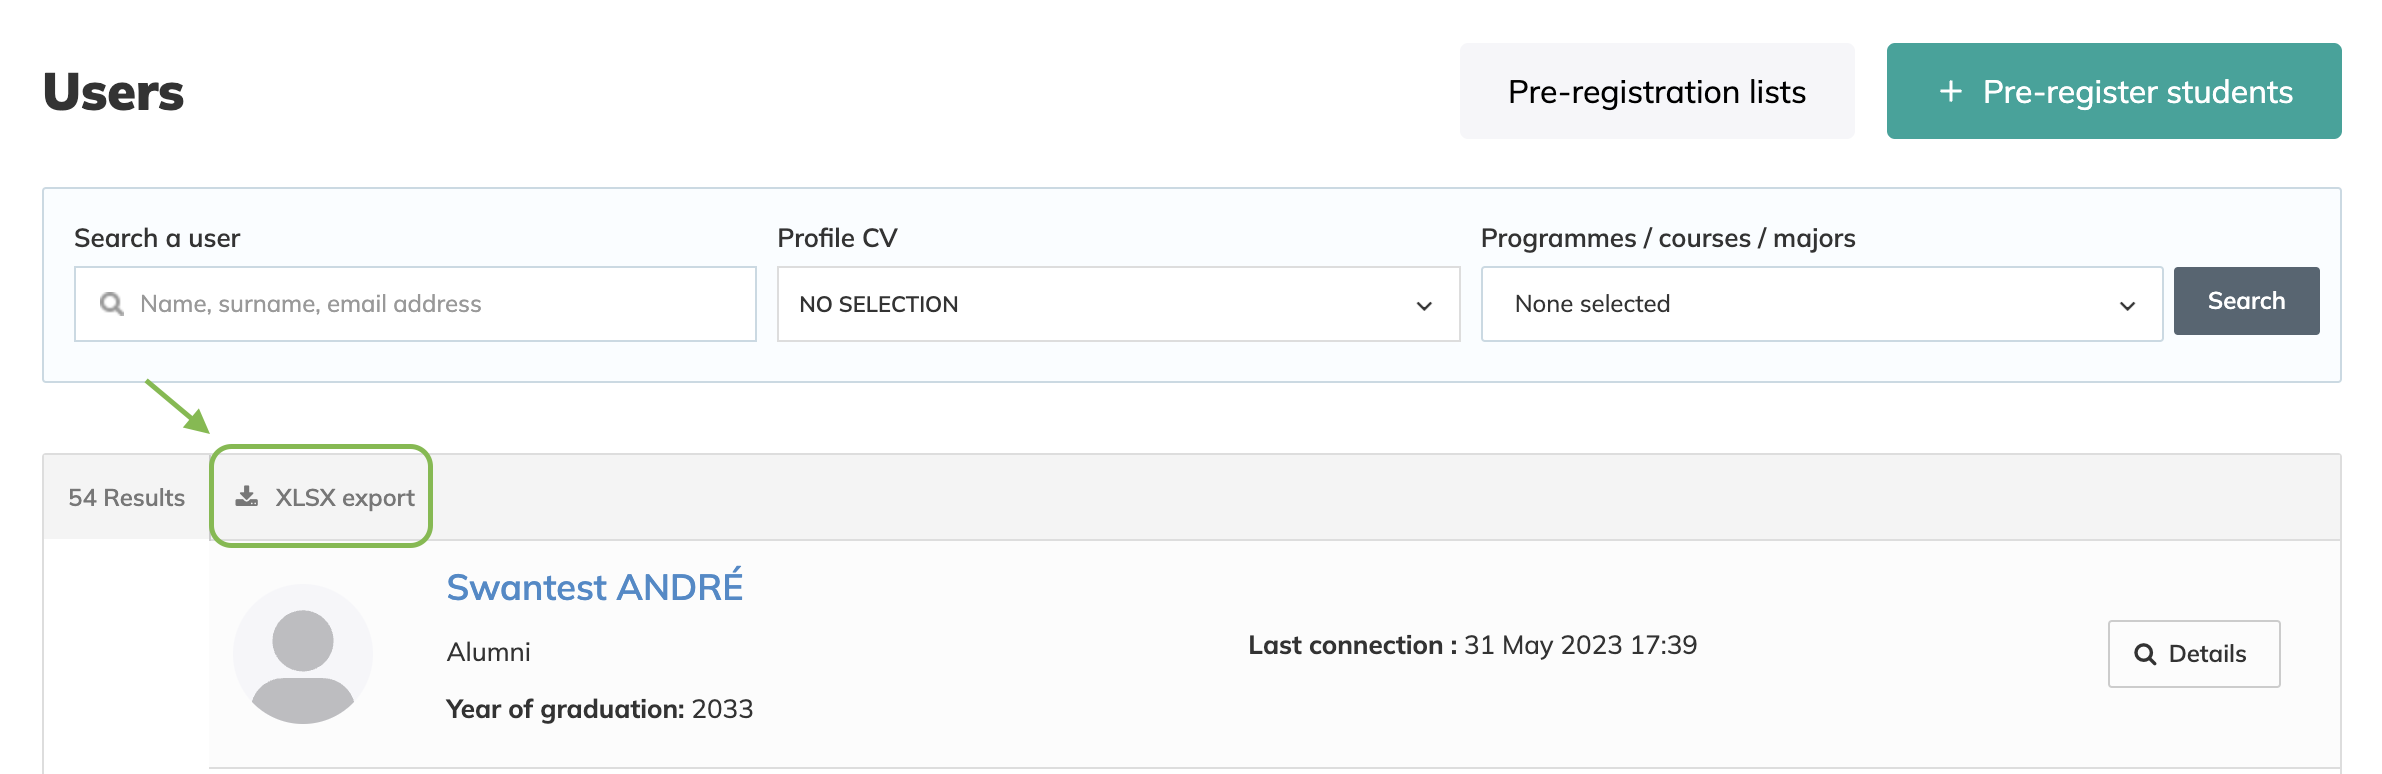Viewport: 2382px width, 774px height.
Task: Click the 54 Results counter
Action: pyautogui.click(x=127, y=497)
